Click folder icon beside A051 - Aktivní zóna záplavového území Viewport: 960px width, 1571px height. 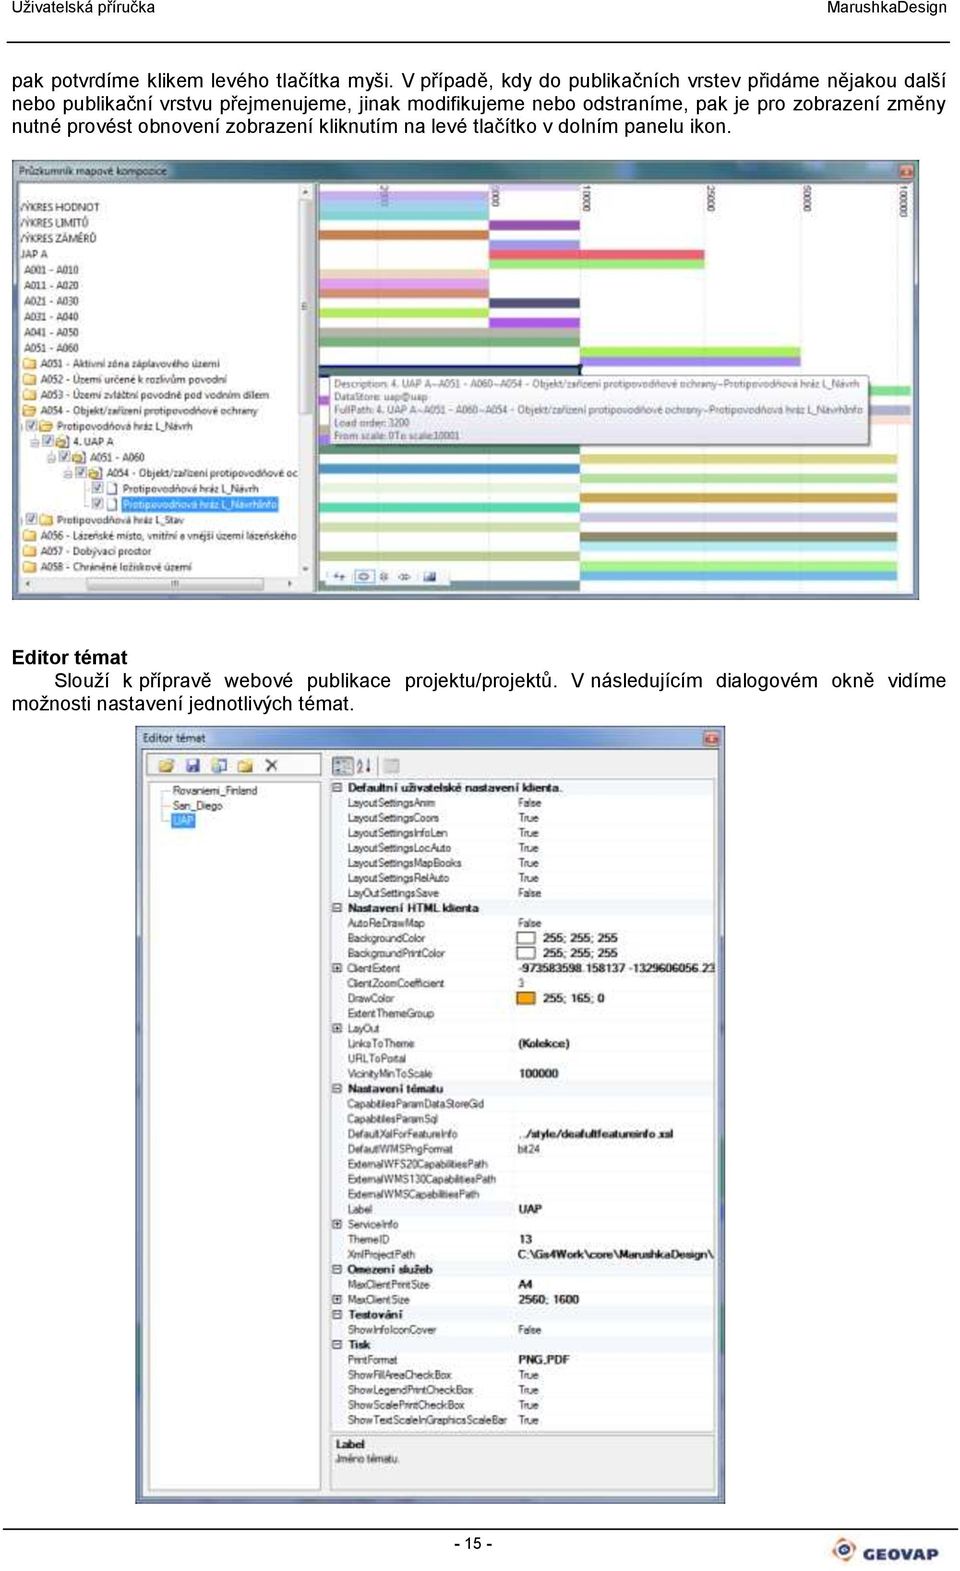tap(30, 364)
